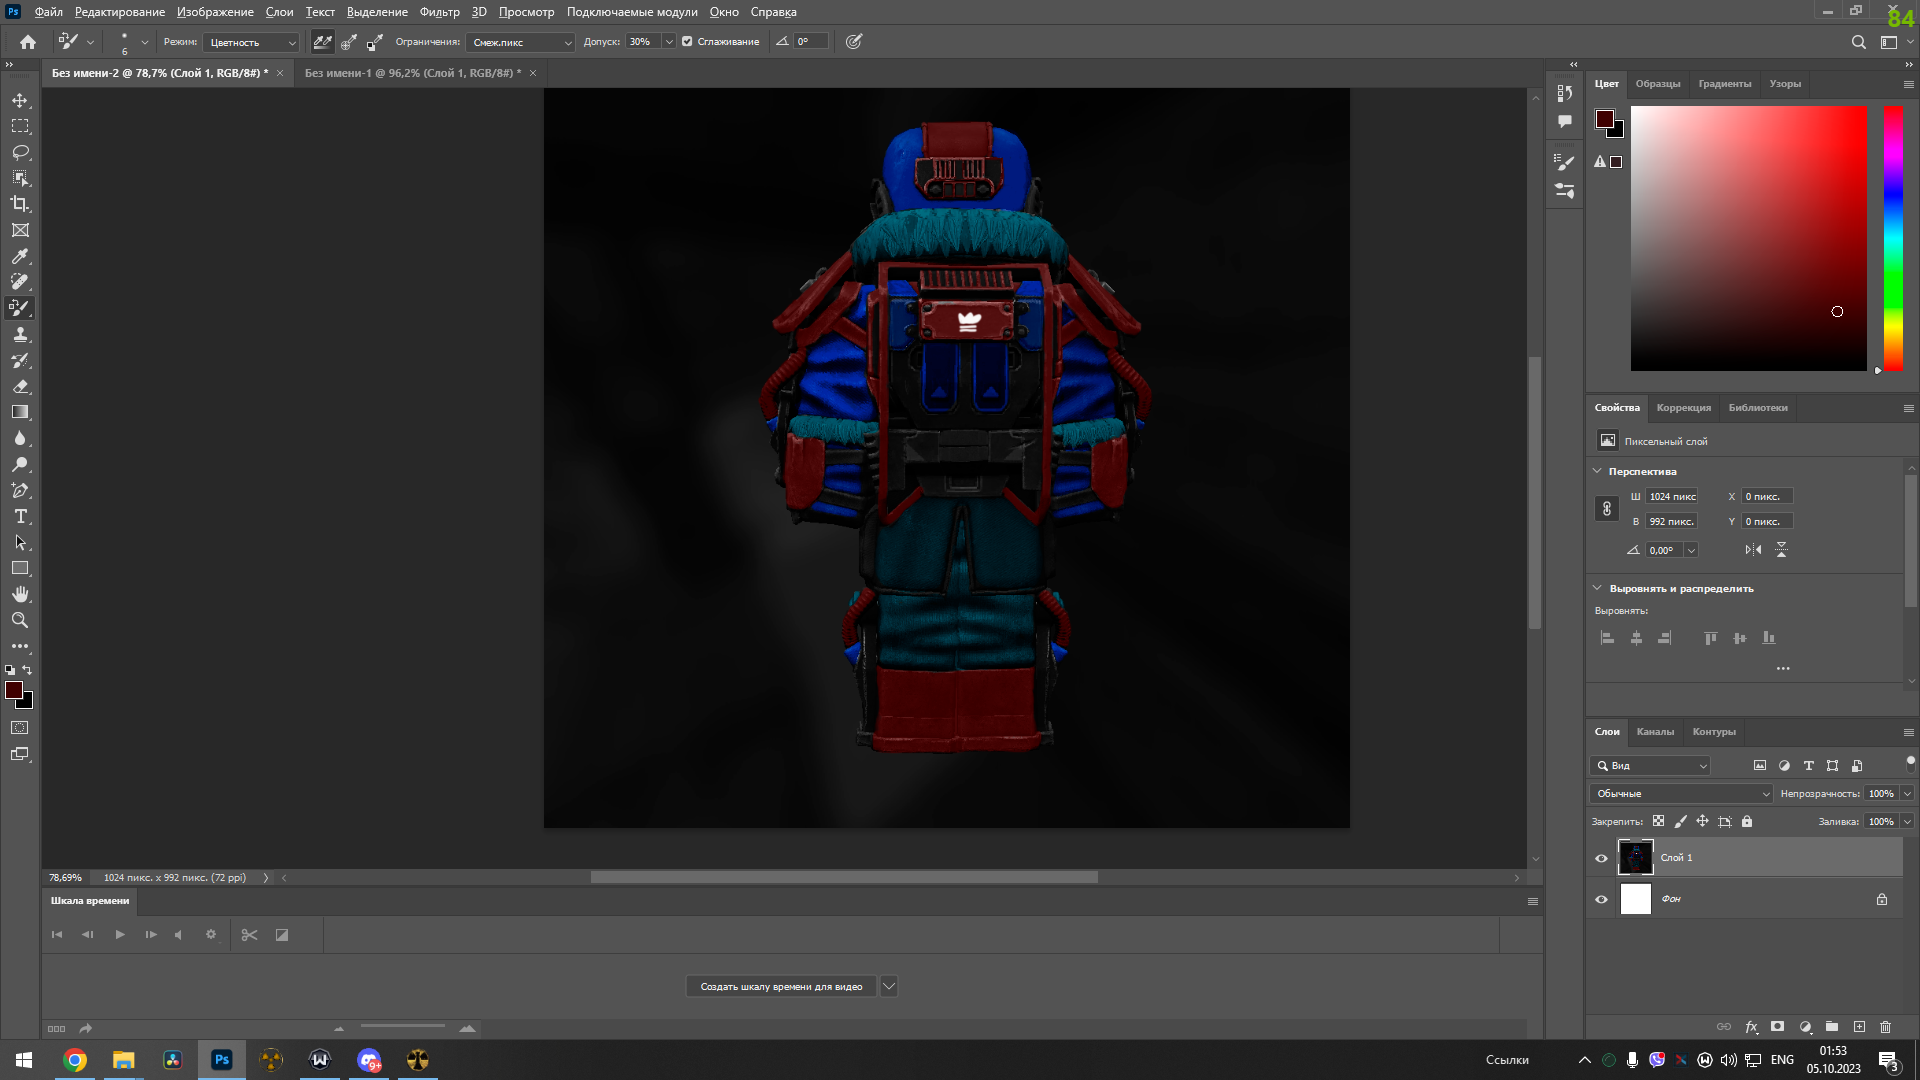Toggle lock position
The height and width of the screenshot is (1080, 1920).
coord(1702,821)
